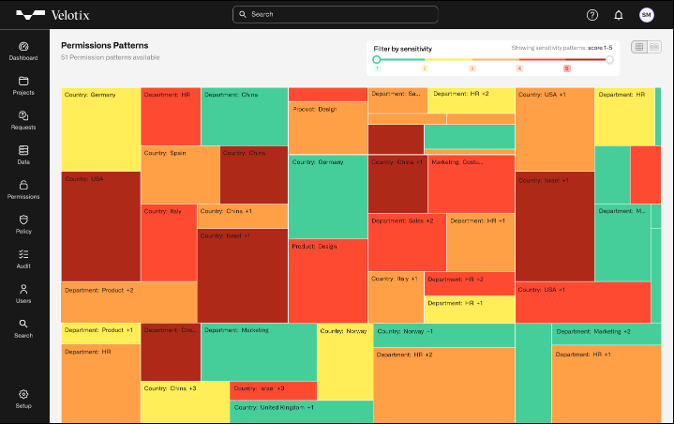Open the green Department: China tile
Image resolution: width=674 pixels, height=424 pixels.
[x=245, y=117]
